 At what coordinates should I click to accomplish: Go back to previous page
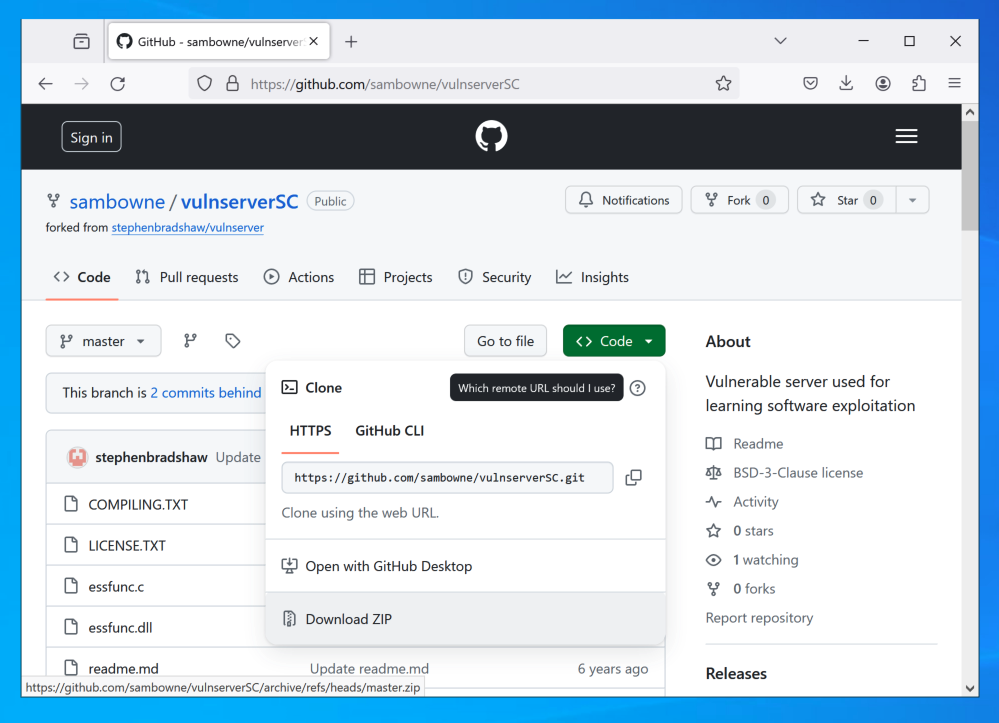coord(45,83)
